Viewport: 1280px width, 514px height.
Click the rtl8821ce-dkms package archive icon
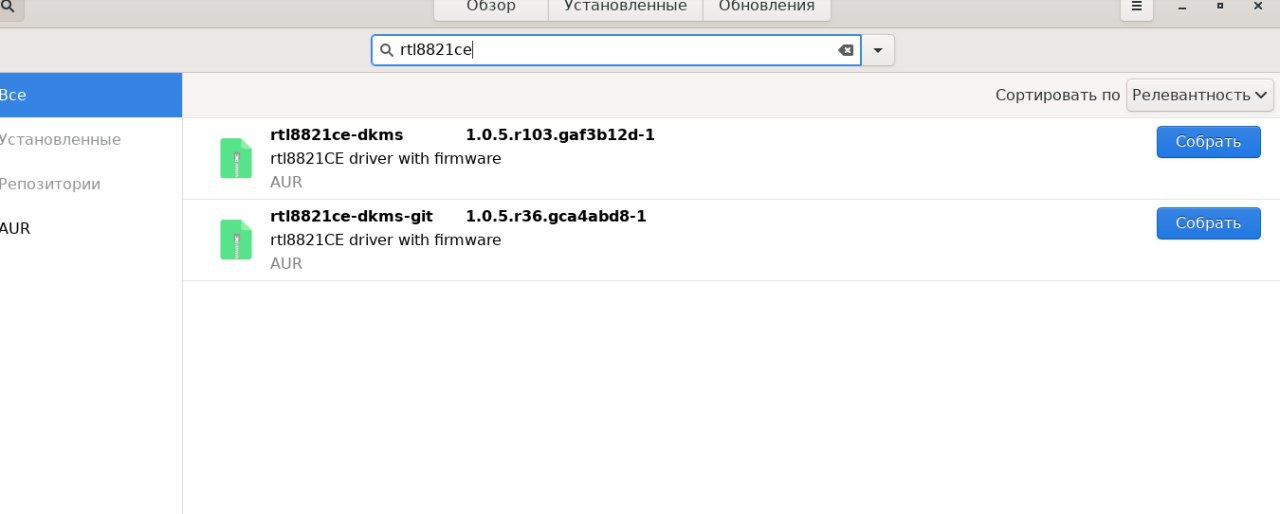(x=236, y=158)
